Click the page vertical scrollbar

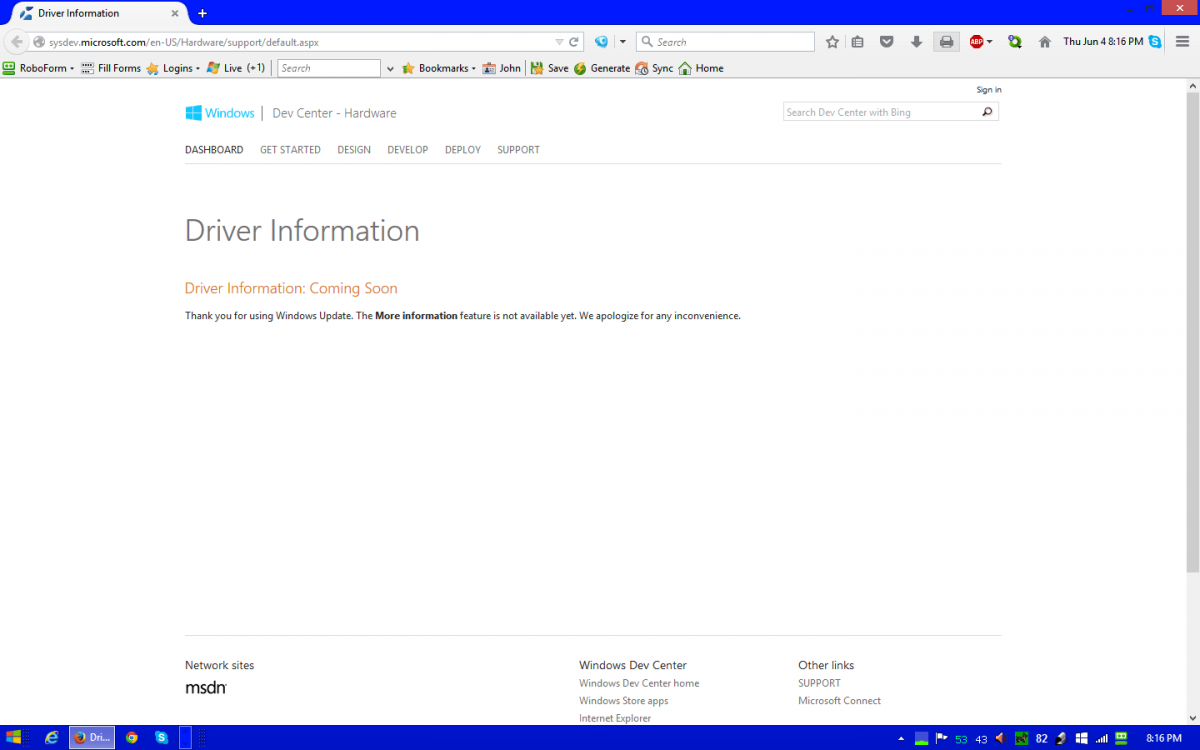click(x=1192, y=330)
